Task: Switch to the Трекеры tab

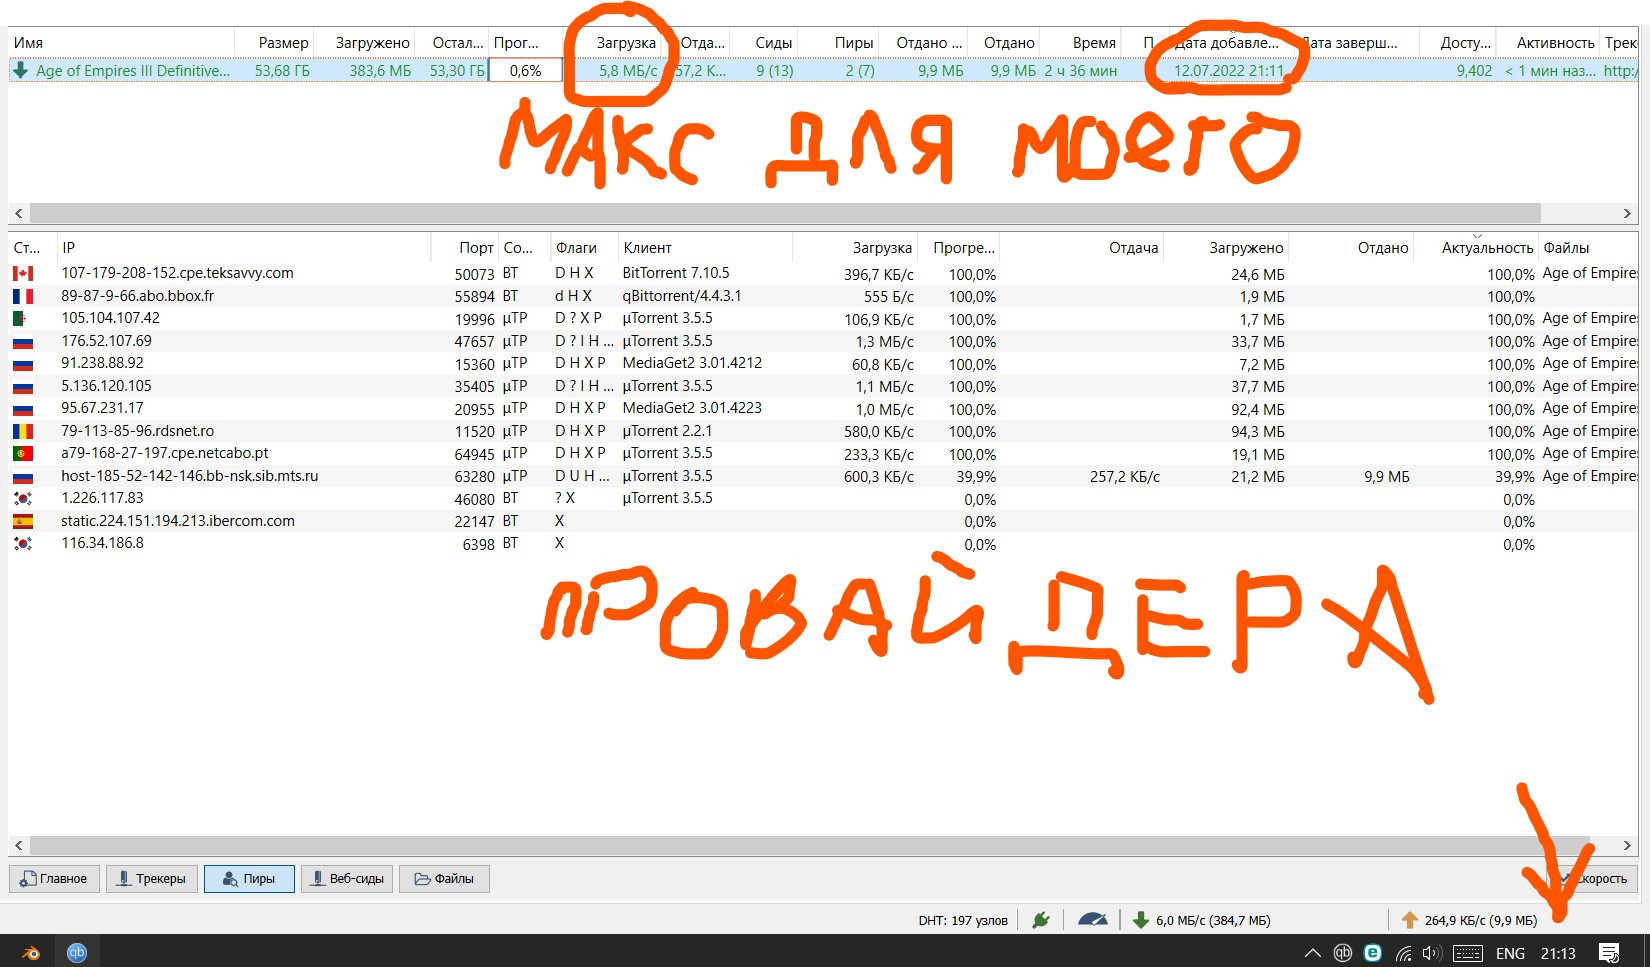Action: click(152, 879)
